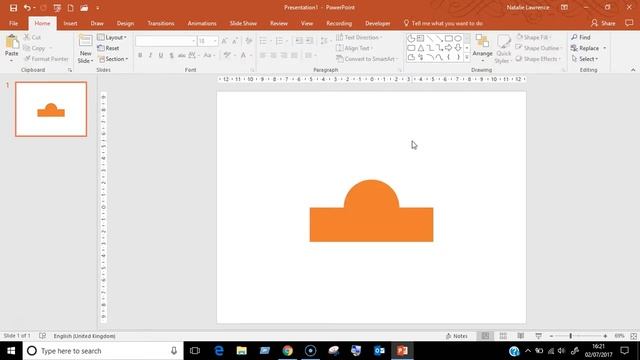Pick the down arrow shape in the gallery
The width and height of the screenshot is (640, 360).
pyautogui.click(x=458, y=48)
